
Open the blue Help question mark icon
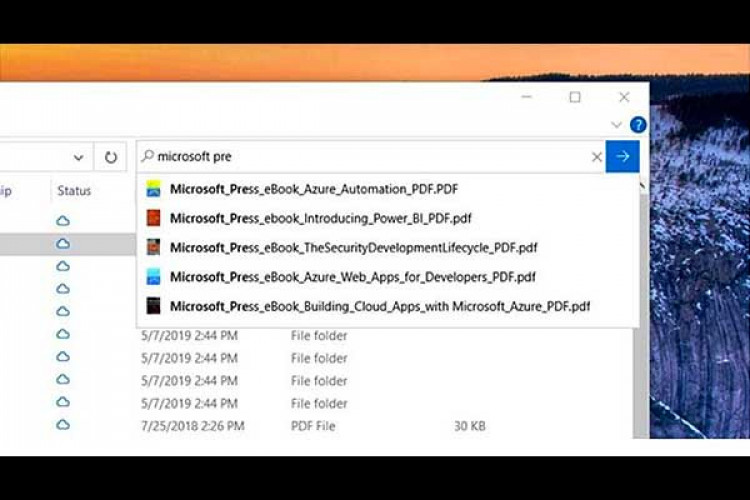pyautogui.click(x=637, y=125)
